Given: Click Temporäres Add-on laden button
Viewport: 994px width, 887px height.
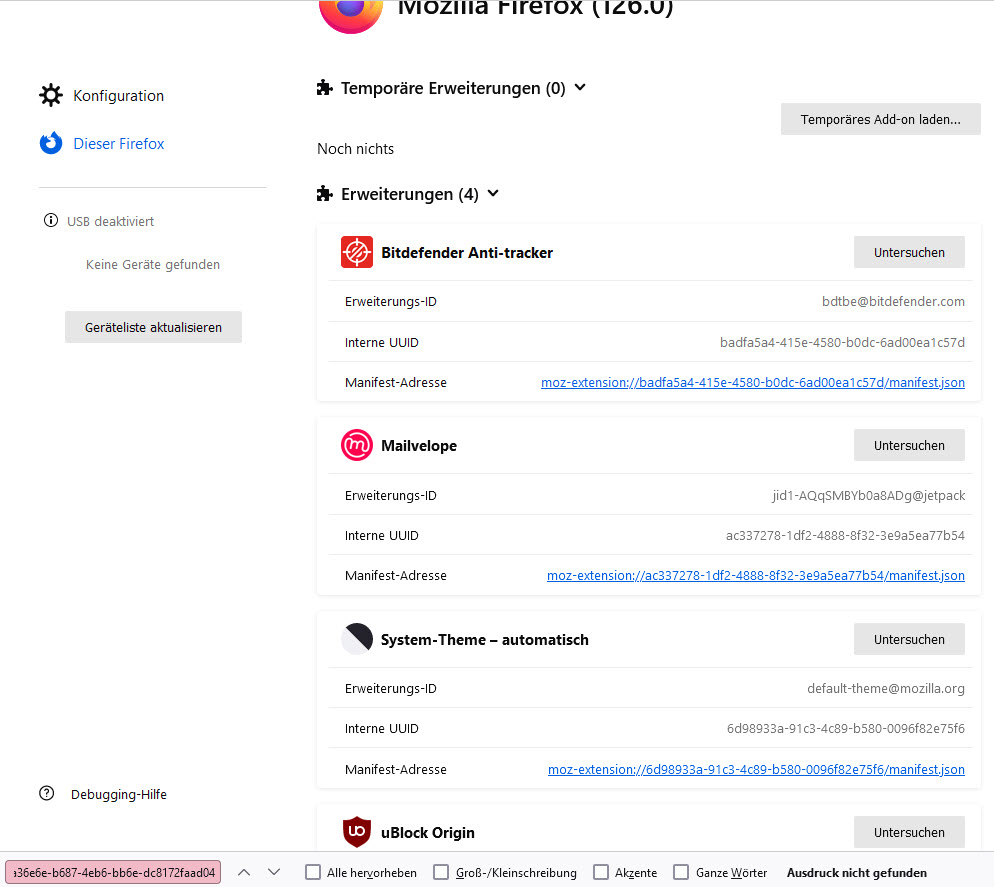Looking at the screenshot, I should point(881,119).
